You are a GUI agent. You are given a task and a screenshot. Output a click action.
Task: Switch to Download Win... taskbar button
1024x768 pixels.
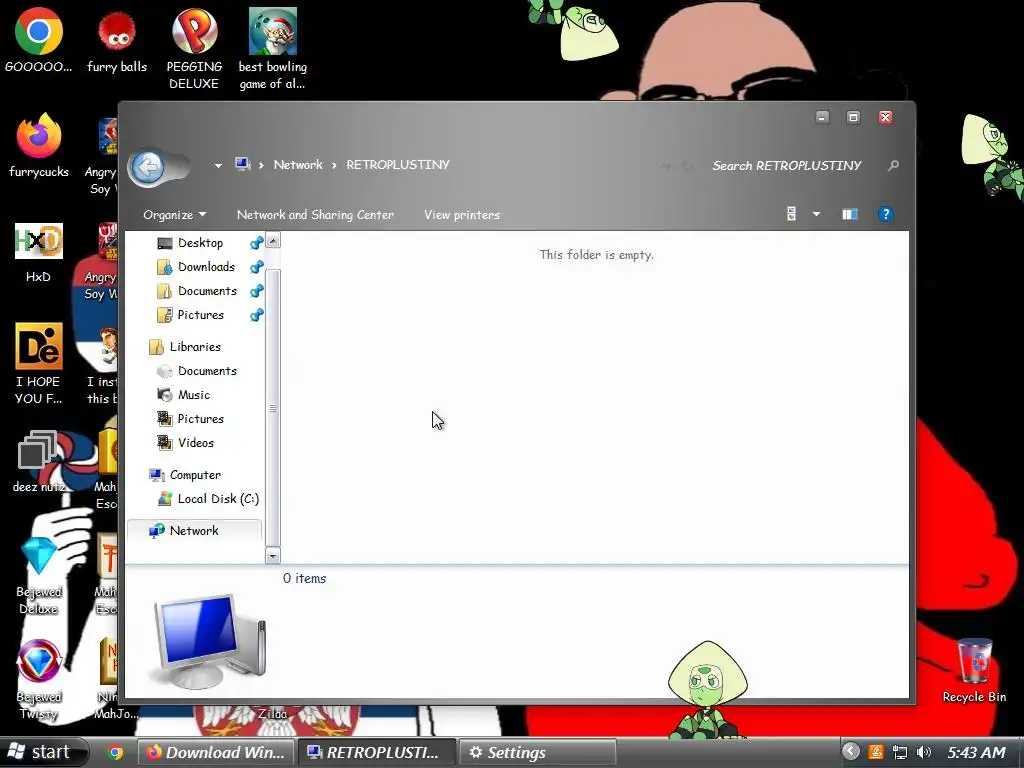(216, 752)
